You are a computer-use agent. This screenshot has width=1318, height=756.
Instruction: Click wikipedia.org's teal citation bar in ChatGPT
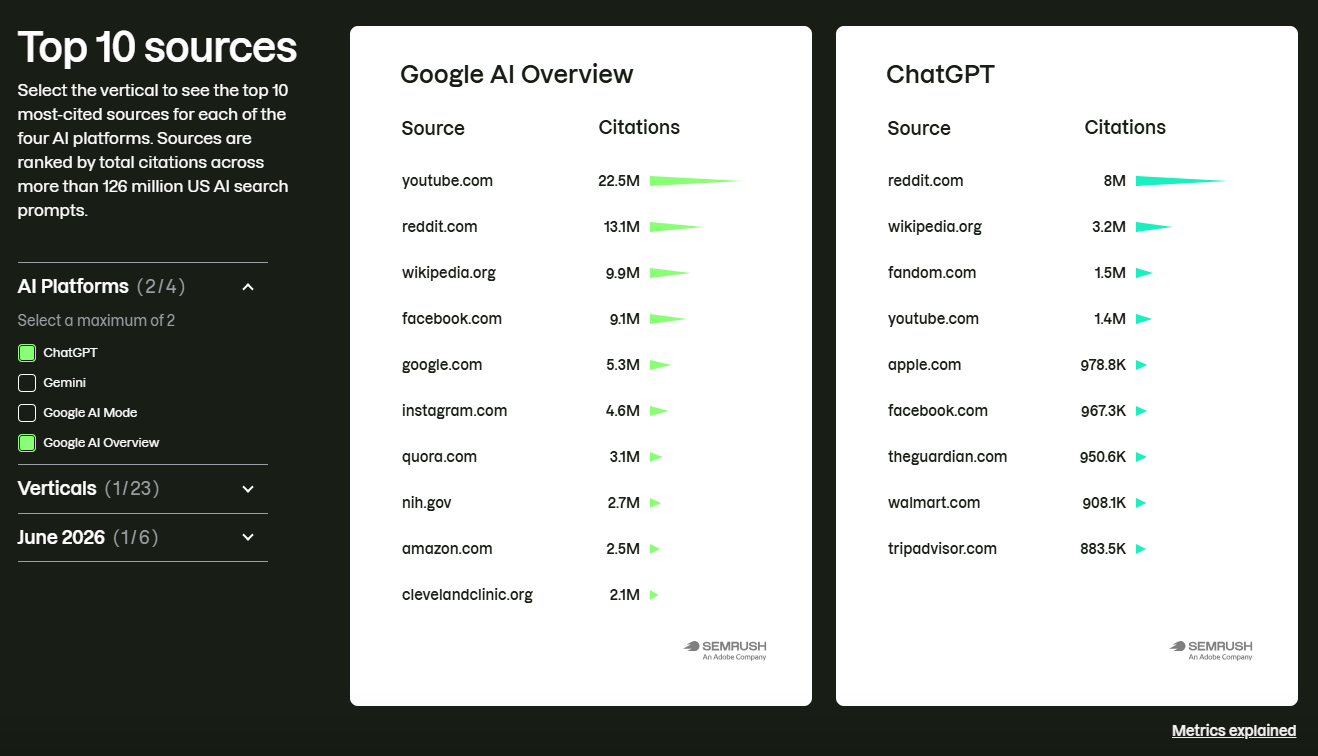[1153, 227]
